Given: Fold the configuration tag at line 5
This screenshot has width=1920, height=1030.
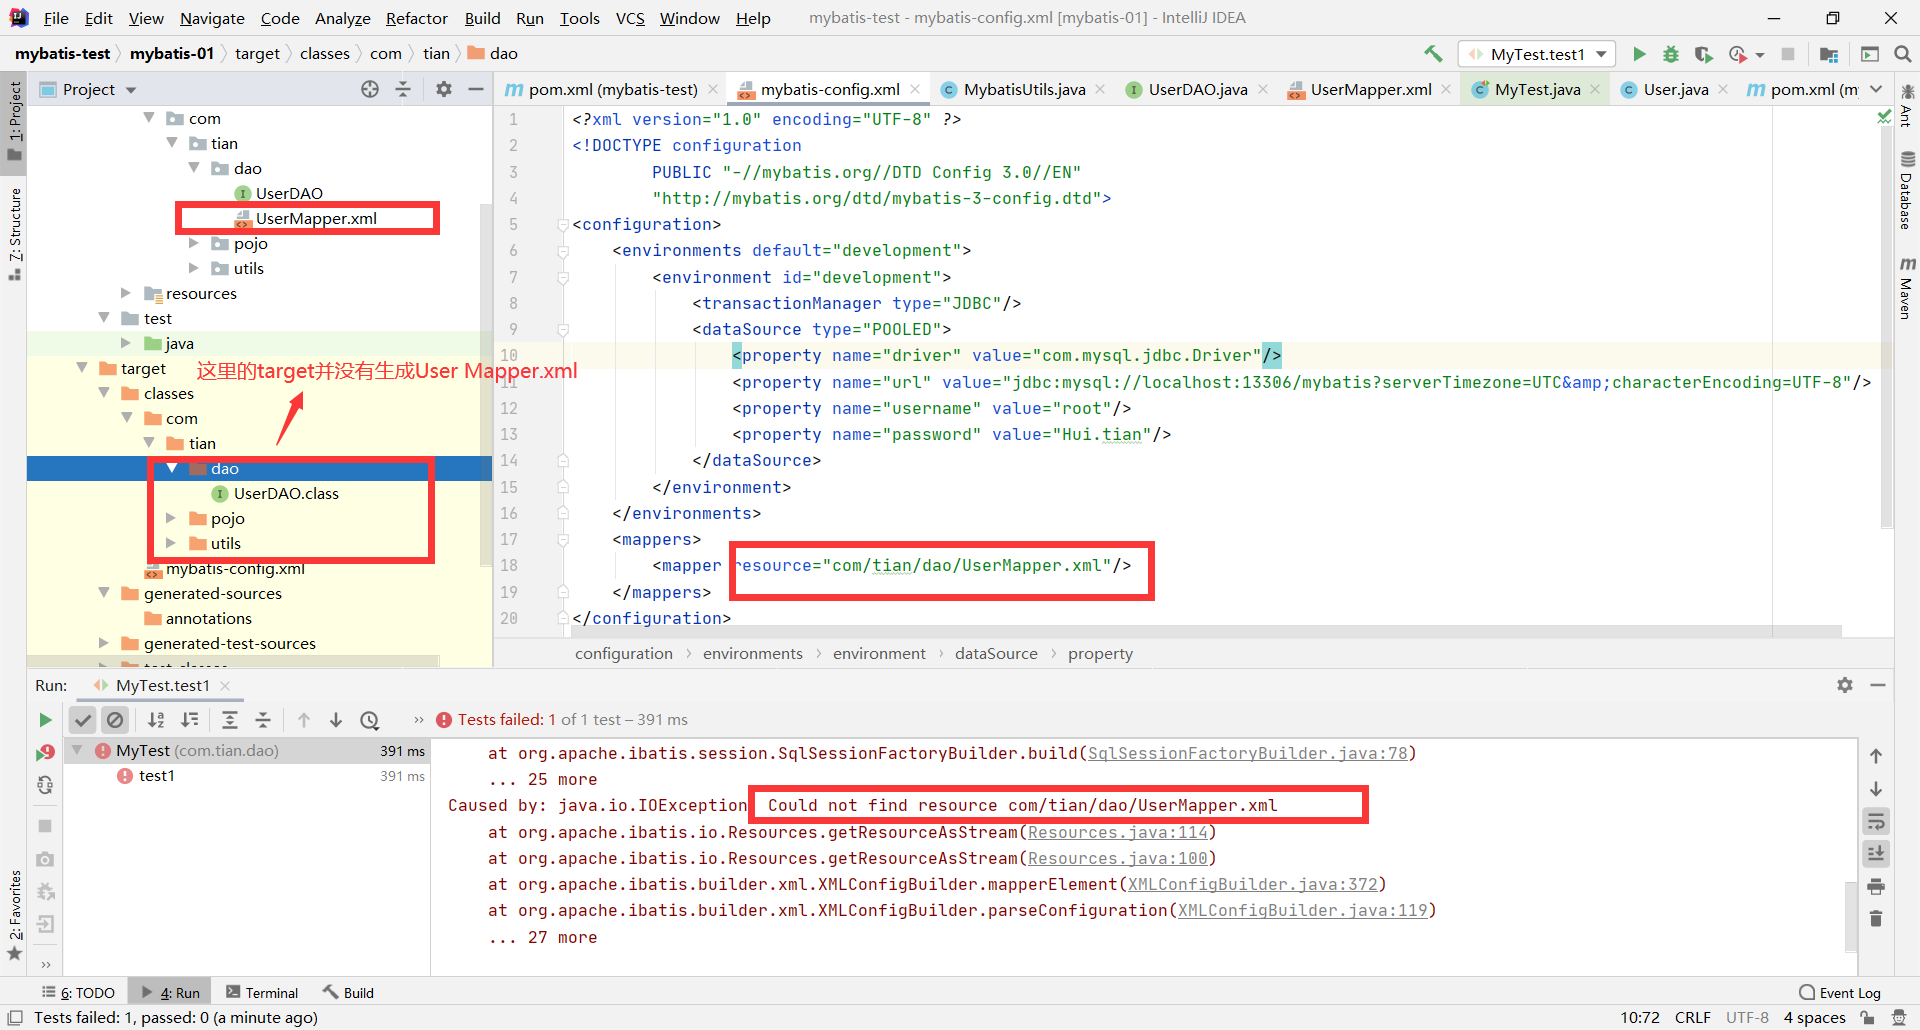Looking at the screenshot, I should point(563,225).
